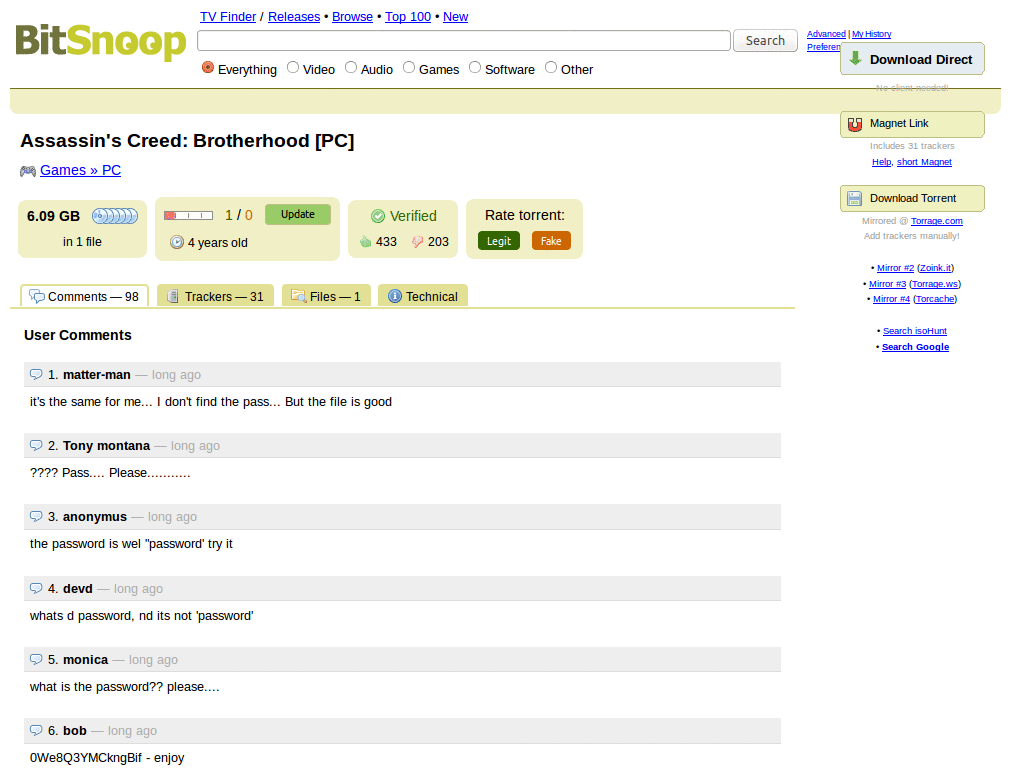The height and width of the screenshot is (768, 1024).
Task: Click comment bubble icon next to Tony montana
Action: pyautogui.click(x=36, y=445)
